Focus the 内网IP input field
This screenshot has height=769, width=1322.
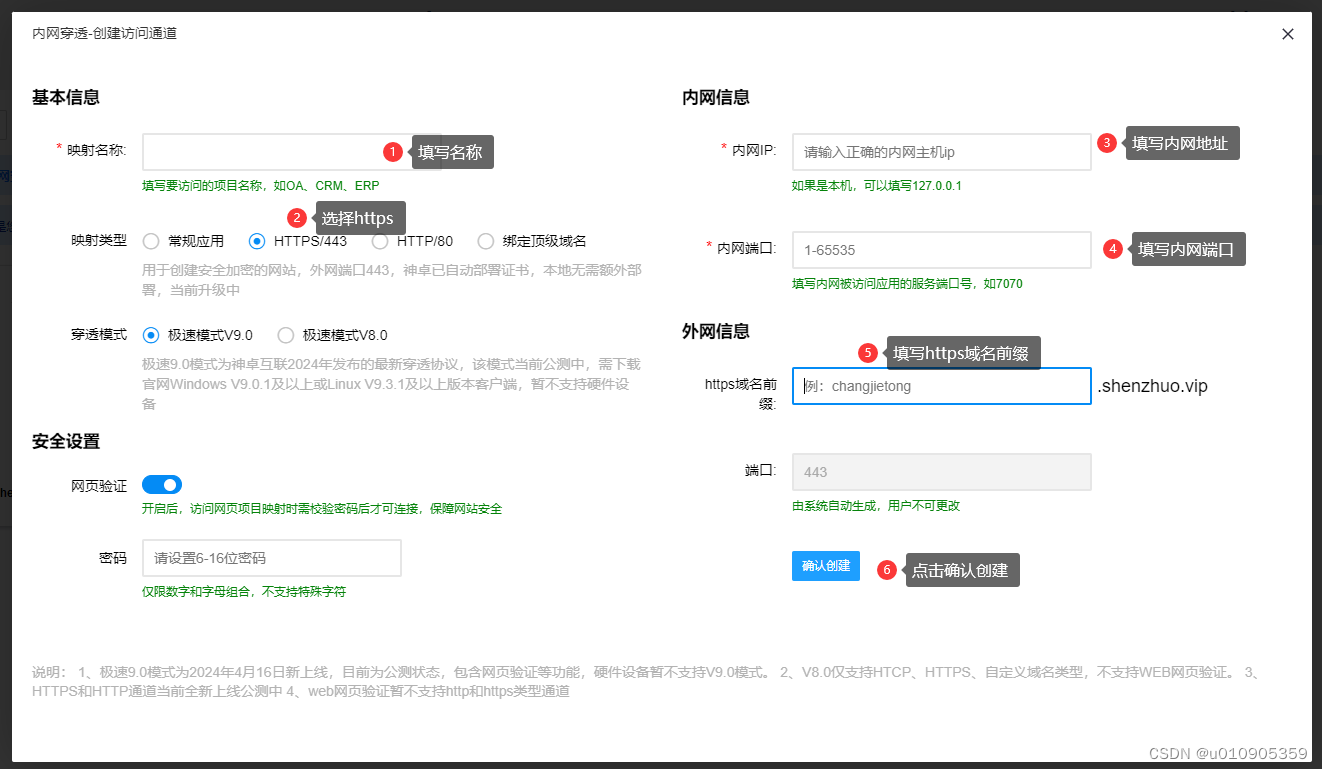click(942, 152)
